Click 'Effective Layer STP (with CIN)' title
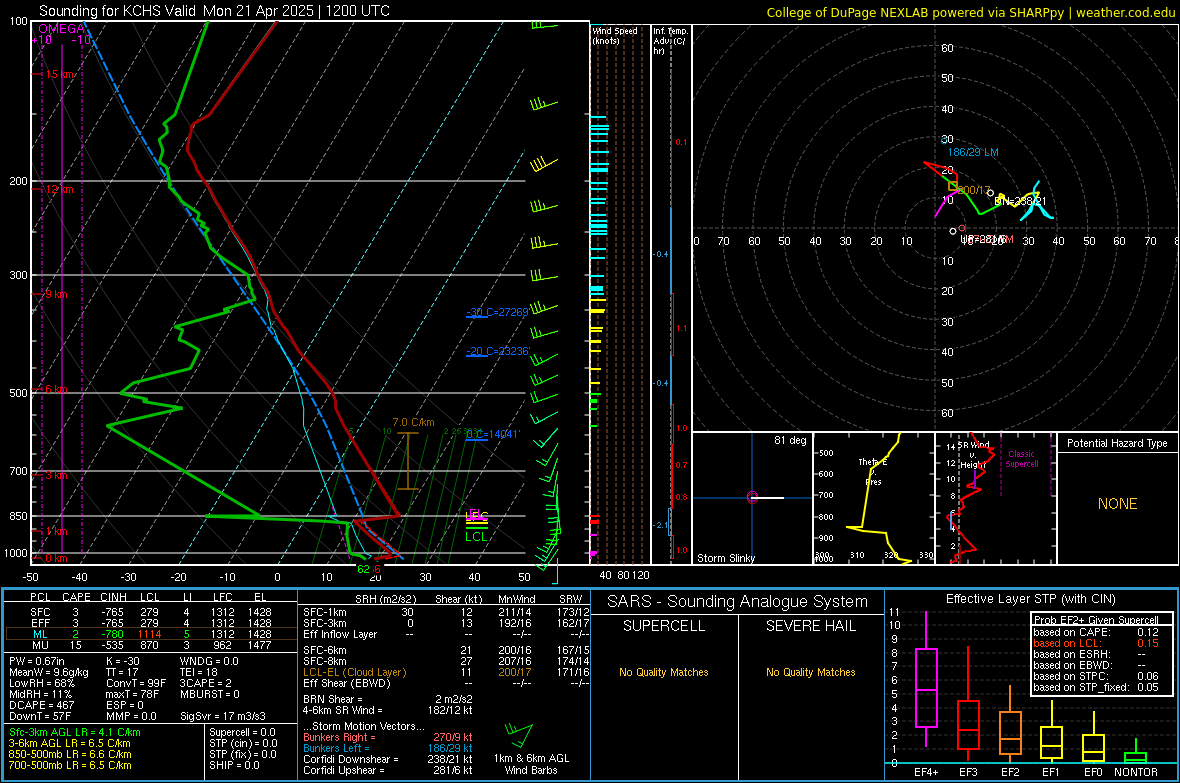The width and height of the screenshot is (1180, 783). click(x=1030, y=599)
